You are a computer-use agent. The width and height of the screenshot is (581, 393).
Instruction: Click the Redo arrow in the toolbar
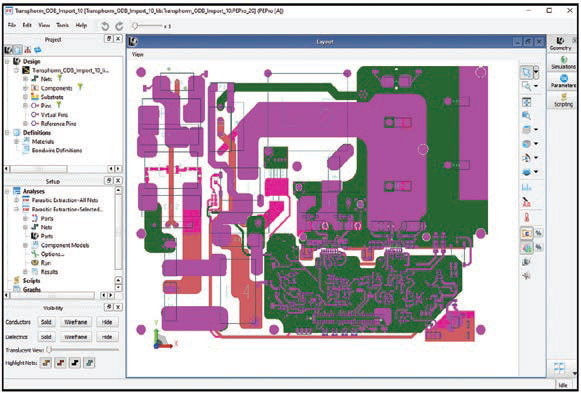click(119, 26)
